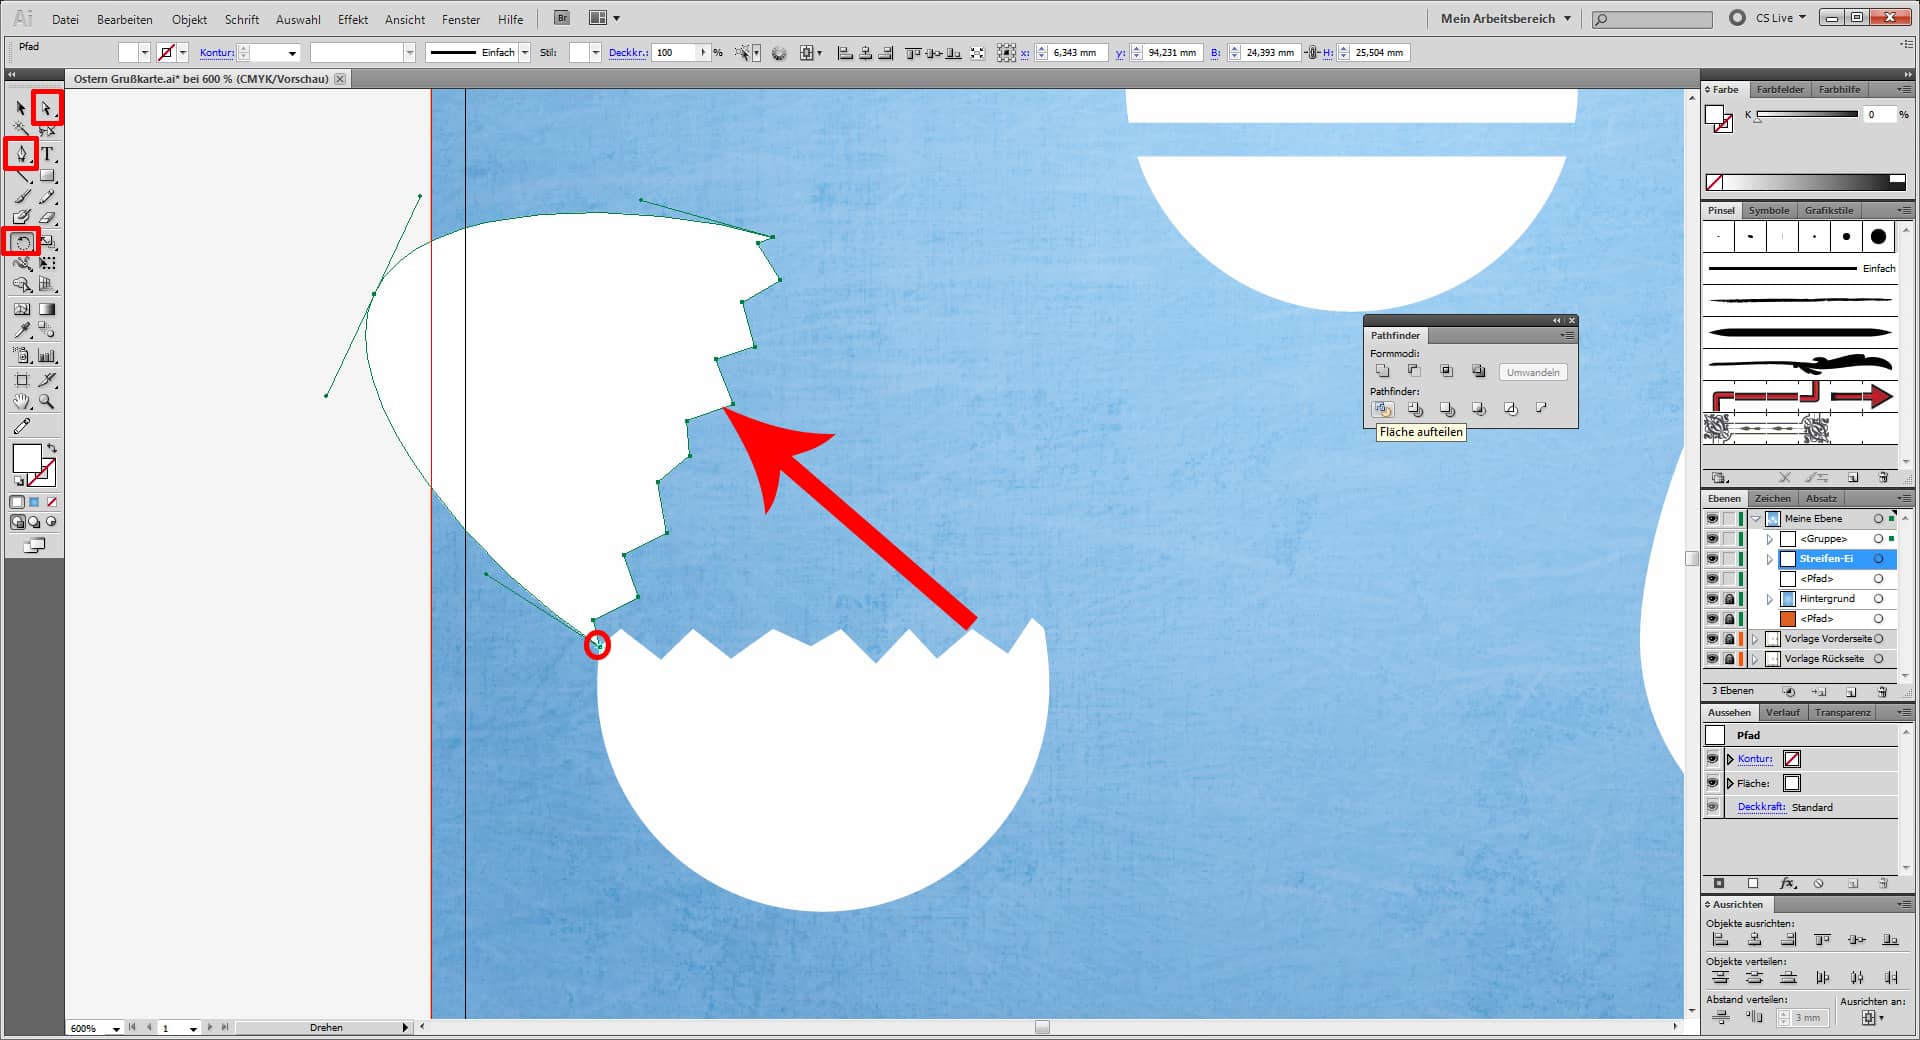Choose the Type tool

(x=47, y=154)
